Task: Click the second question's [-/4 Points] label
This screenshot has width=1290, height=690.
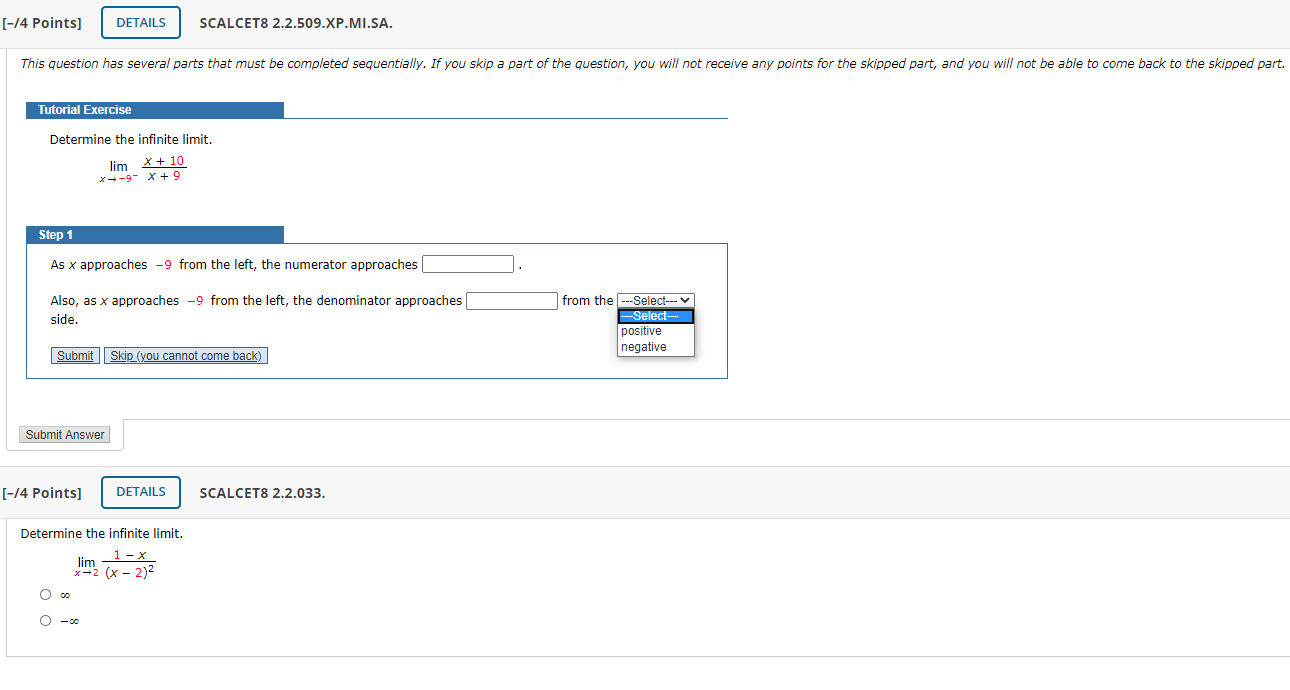Action: [x=42, y=493]
